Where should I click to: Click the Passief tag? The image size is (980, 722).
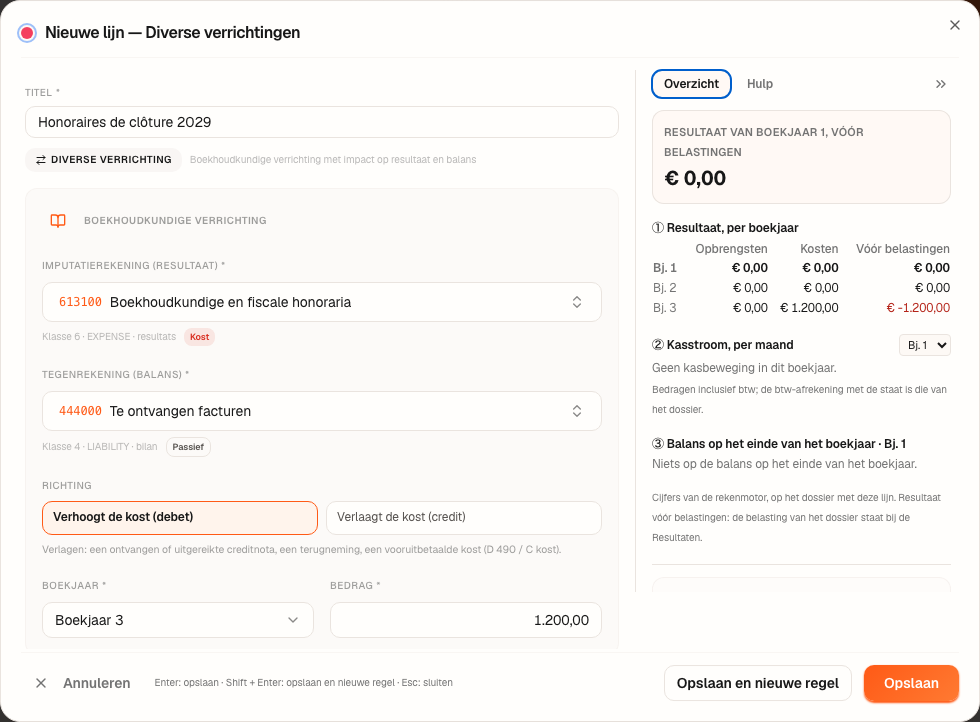tap(188, 447)
